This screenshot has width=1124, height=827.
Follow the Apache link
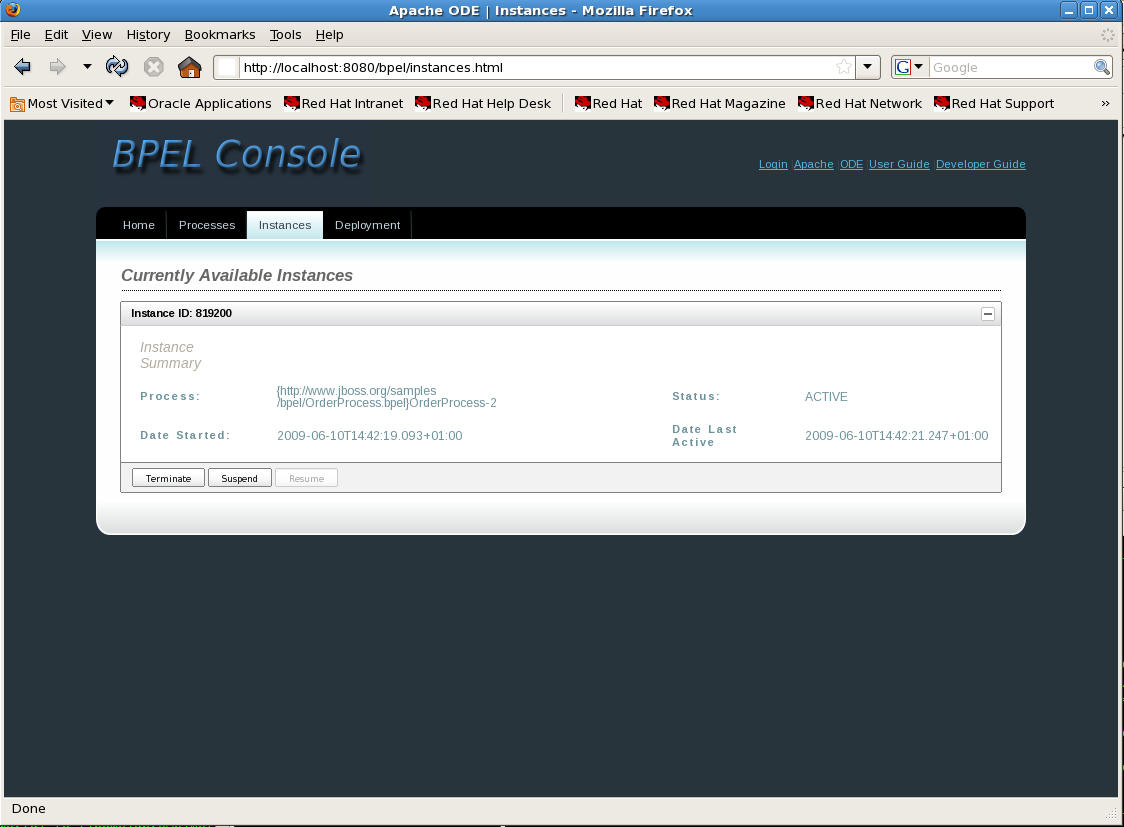click(x=814, y=164)
